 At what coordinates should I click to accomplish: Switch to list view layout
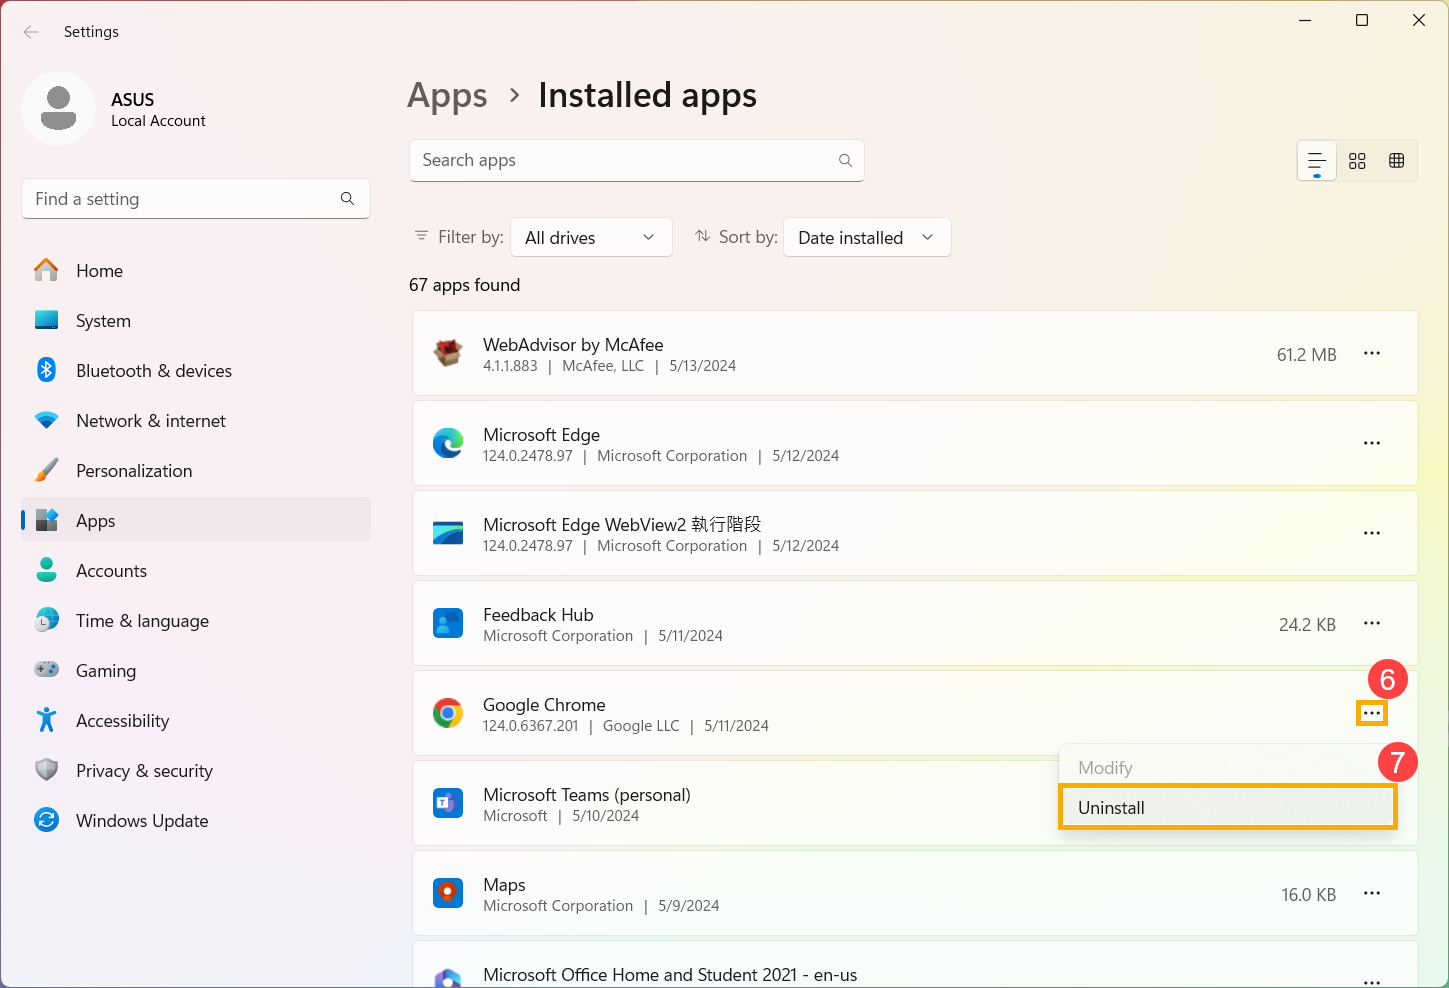coord(1317,161)
